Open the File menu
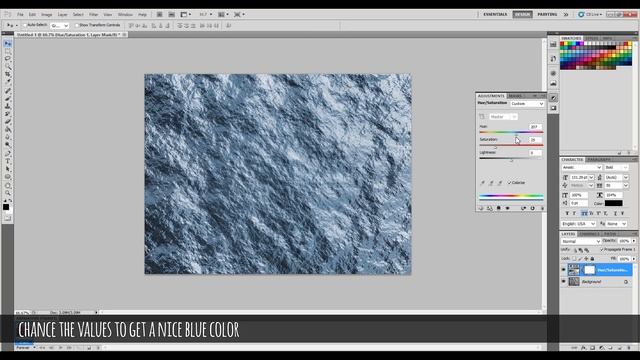The width and height of the screenshot is (640, 360). click(20, 14)
